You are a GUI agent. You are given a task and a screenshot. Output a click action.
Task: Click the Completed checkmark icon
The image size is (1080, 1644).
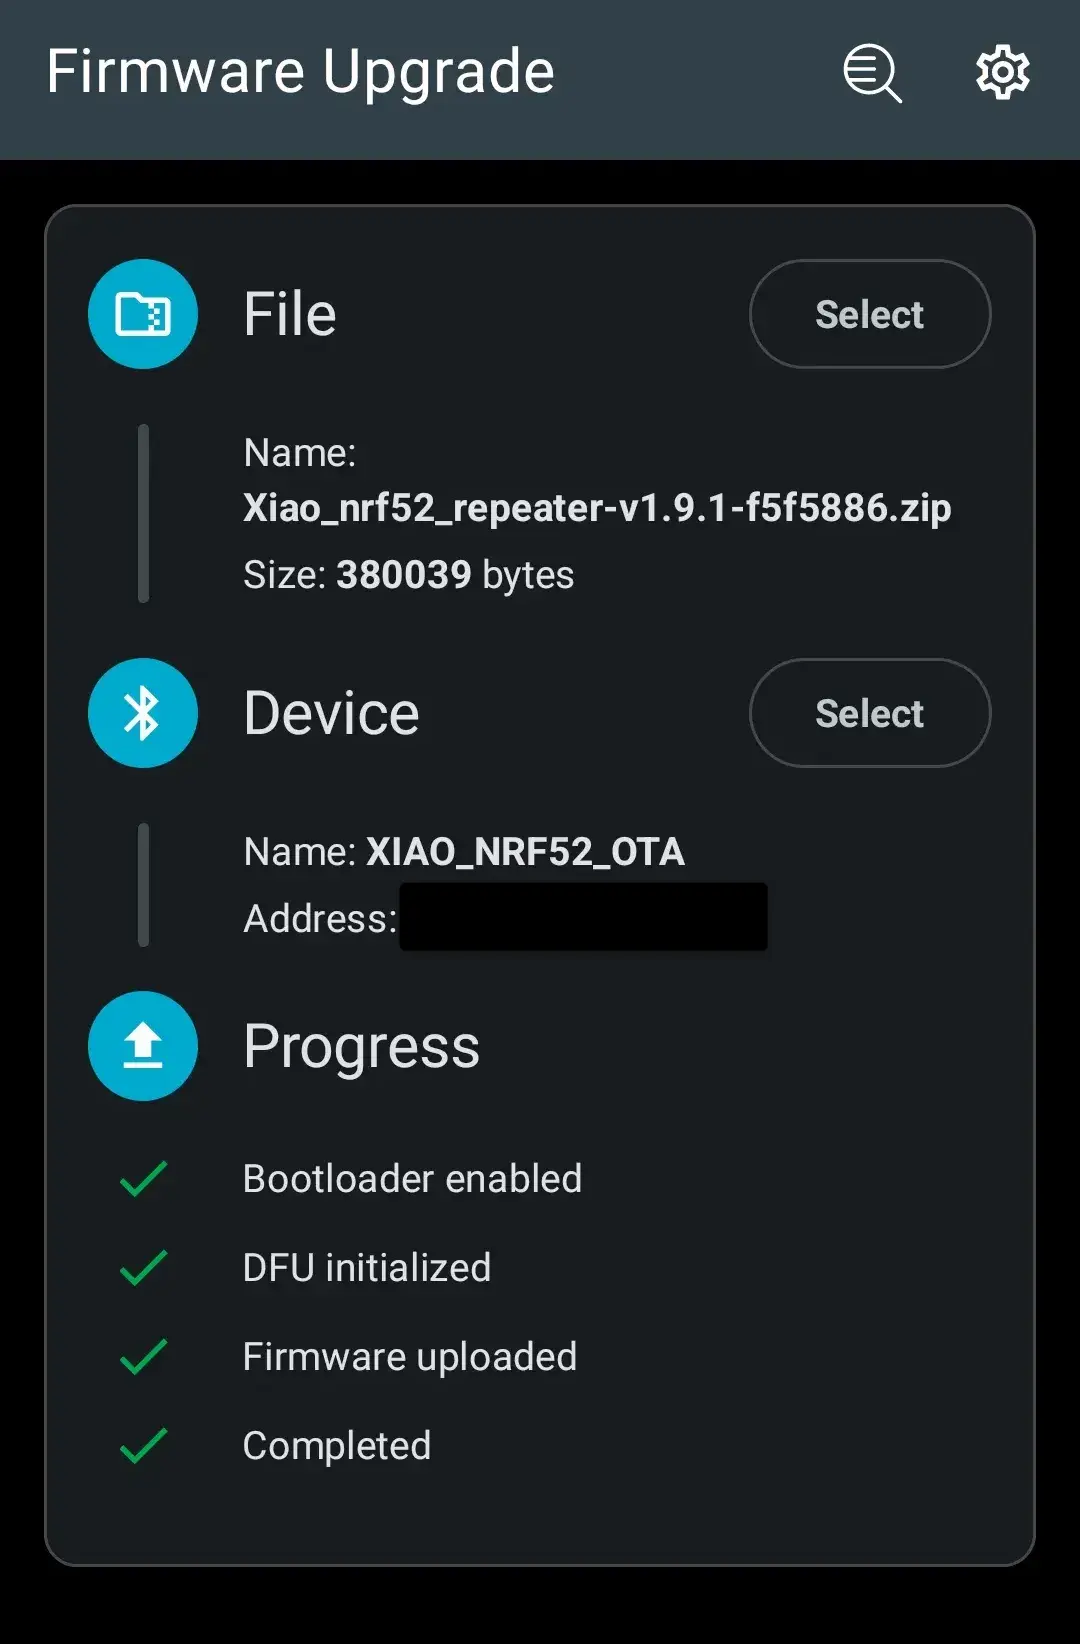[143, 1446]
